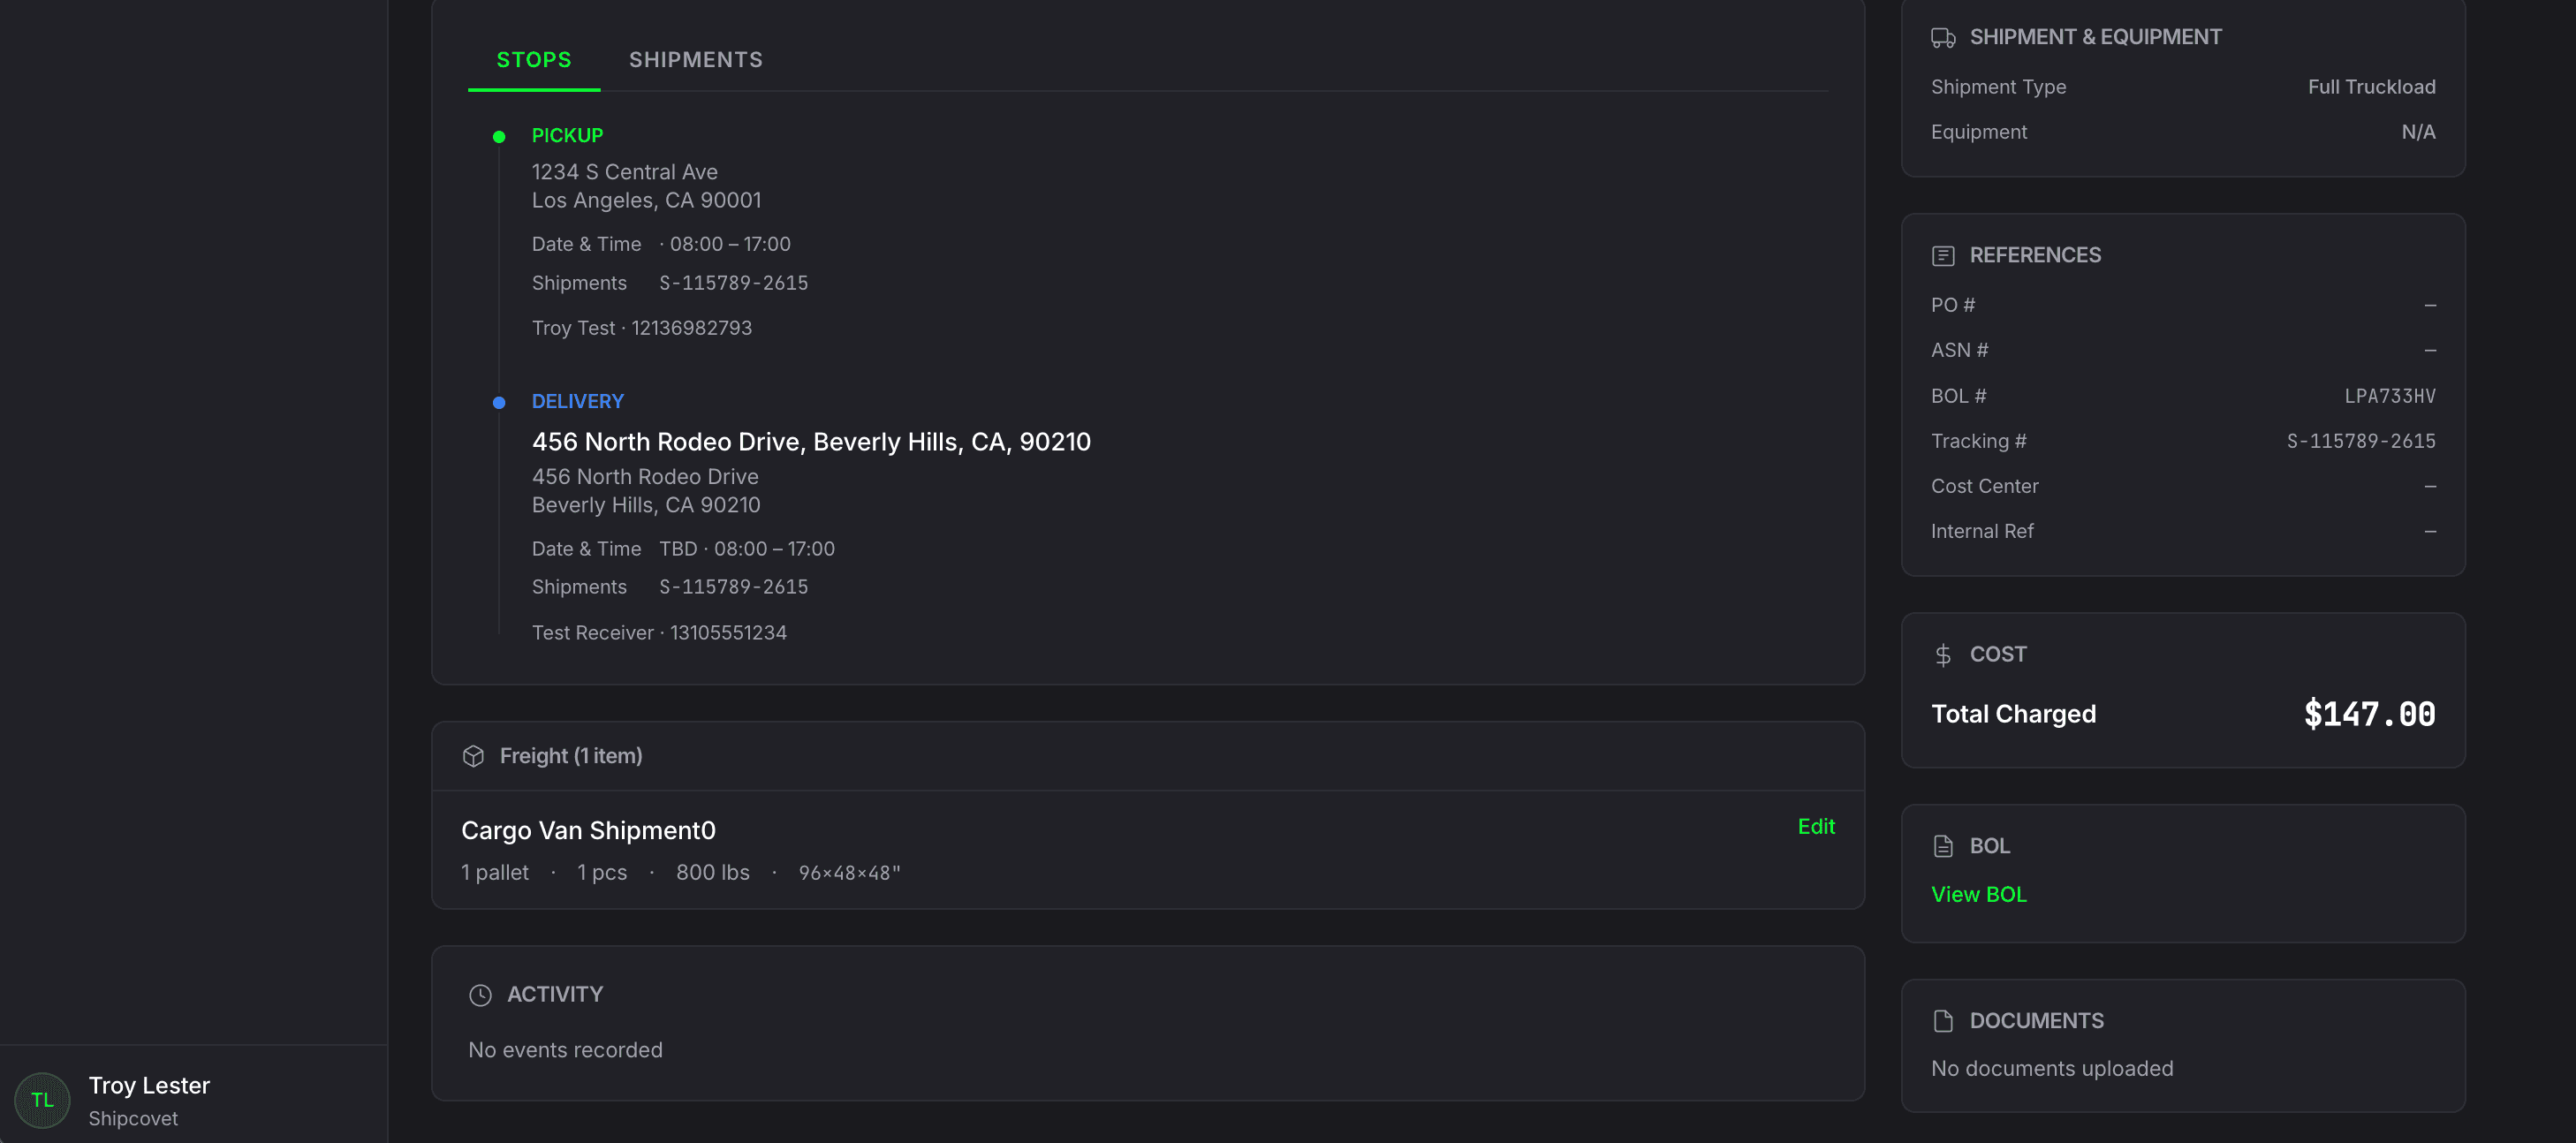
Task: Click the Tracking number S-115789-2615 value
Action: tap(2360, 441)
